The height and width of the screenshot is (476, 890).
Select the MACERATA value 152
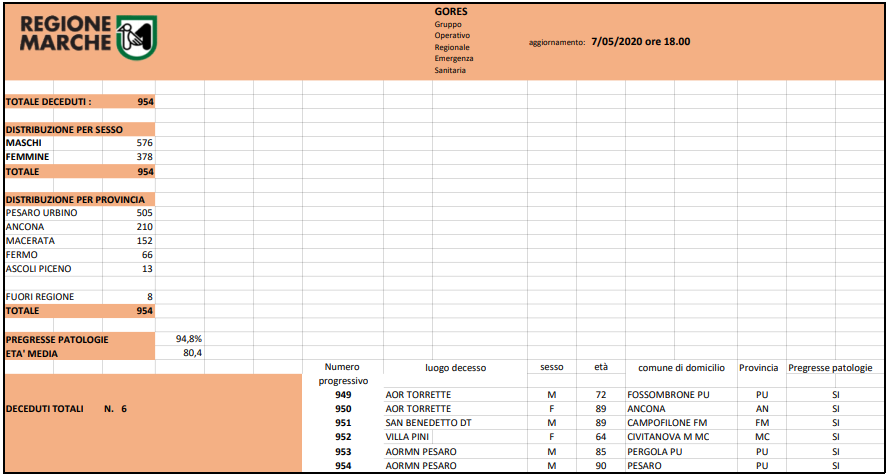pos(145,241)
